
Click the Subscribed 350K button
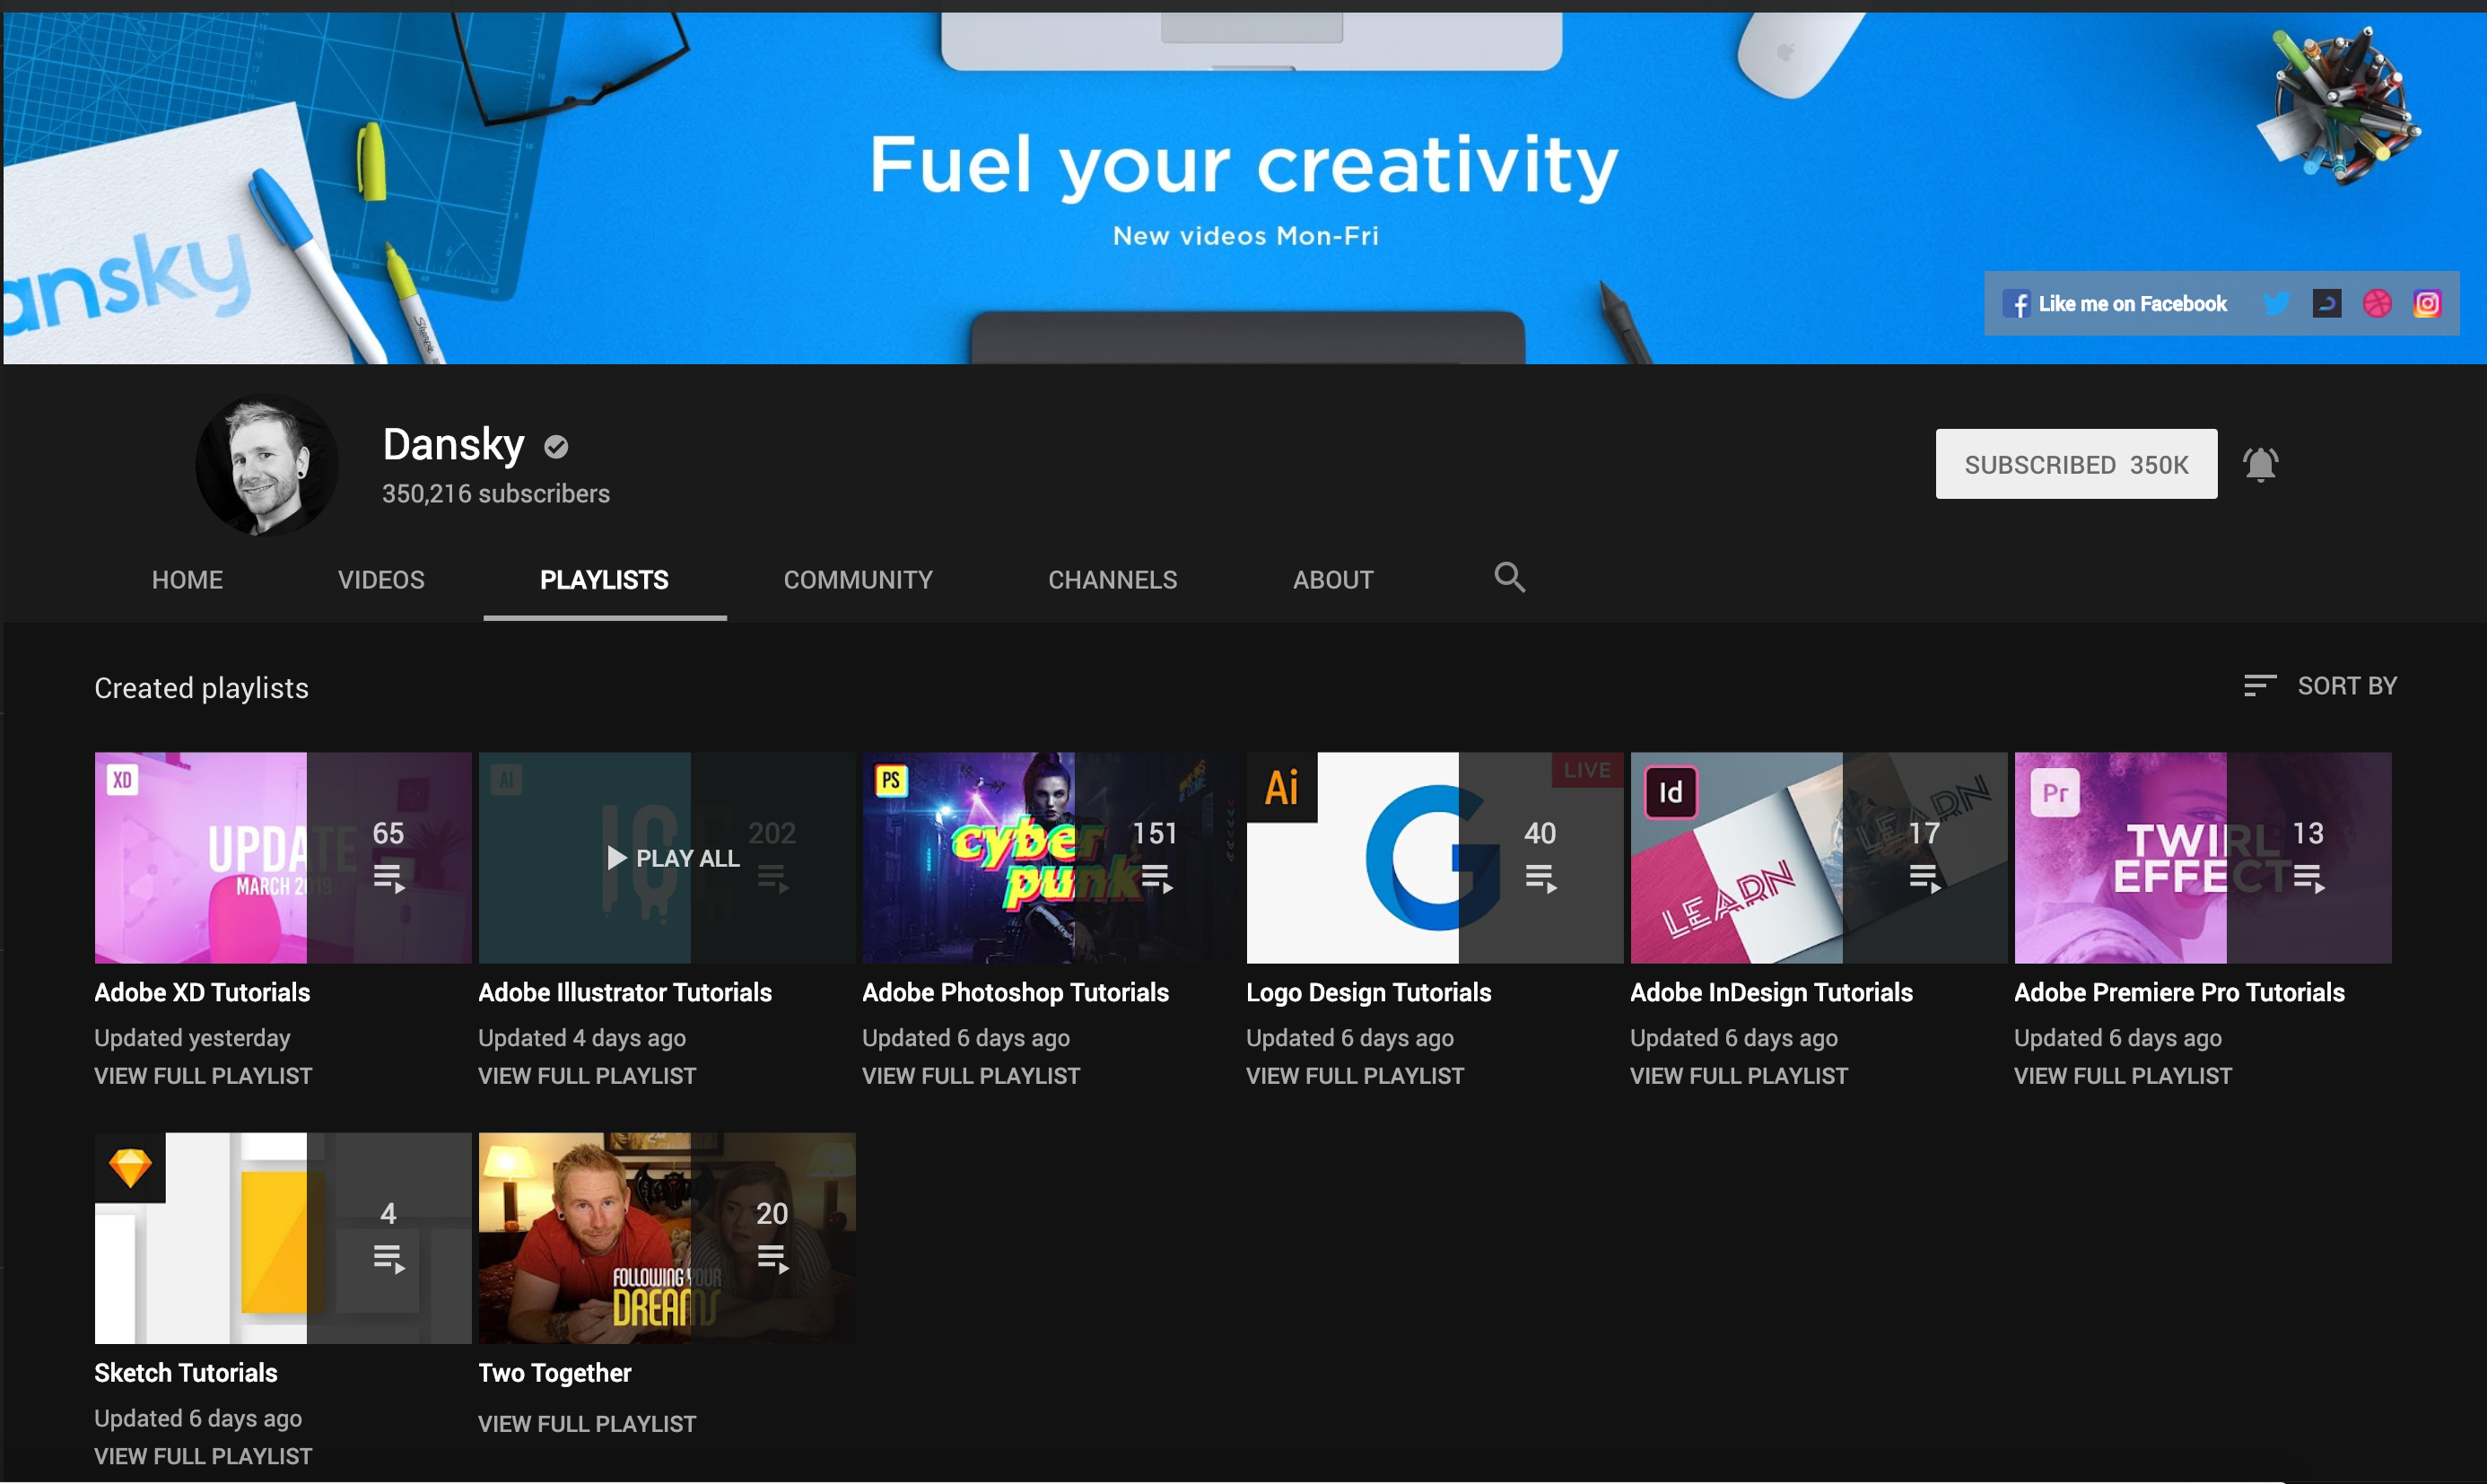coord(2076,464)
